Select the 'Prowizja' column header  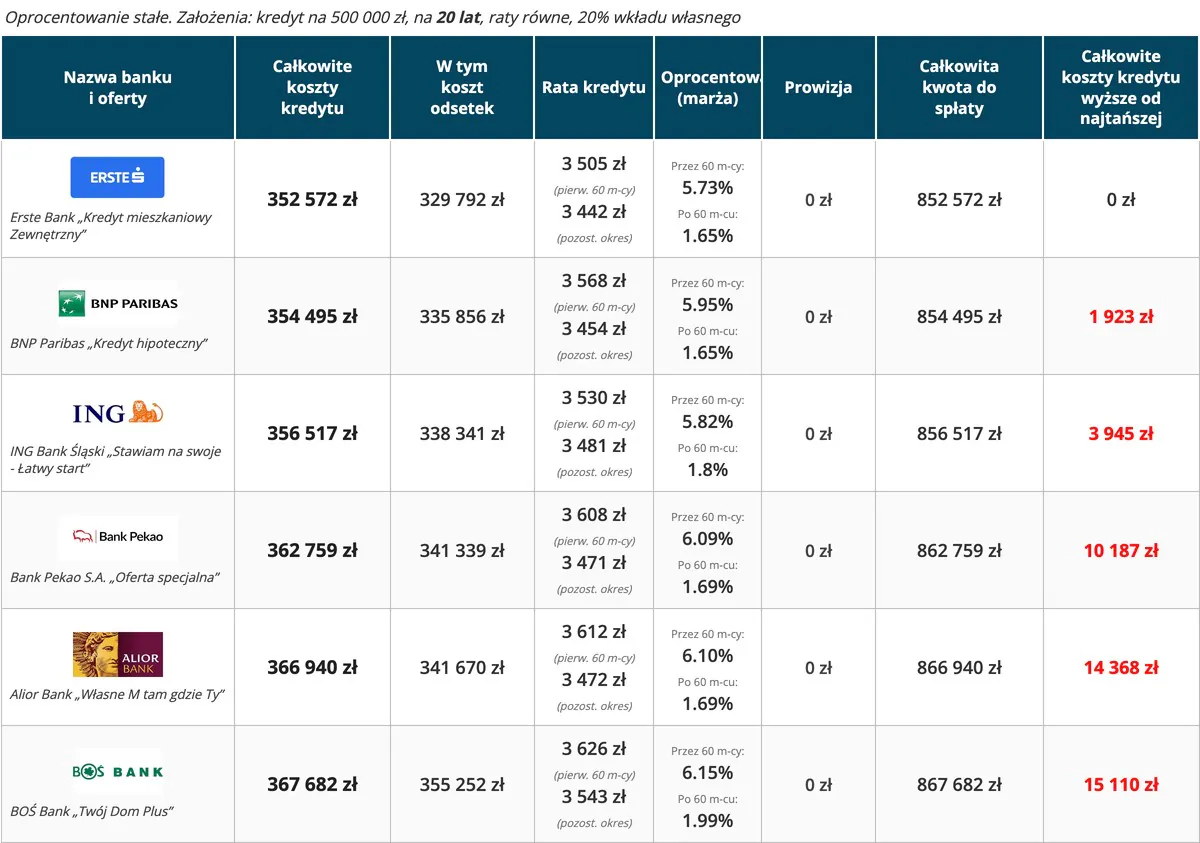818,88
